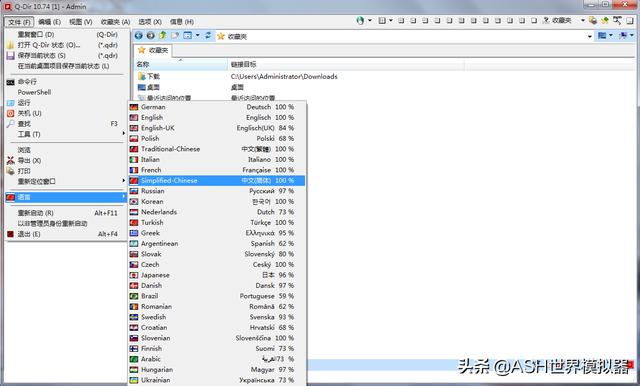Go back with the blue back arrow
The height and width of the screenshot is (386, 640).
click(x=139, y=36)
